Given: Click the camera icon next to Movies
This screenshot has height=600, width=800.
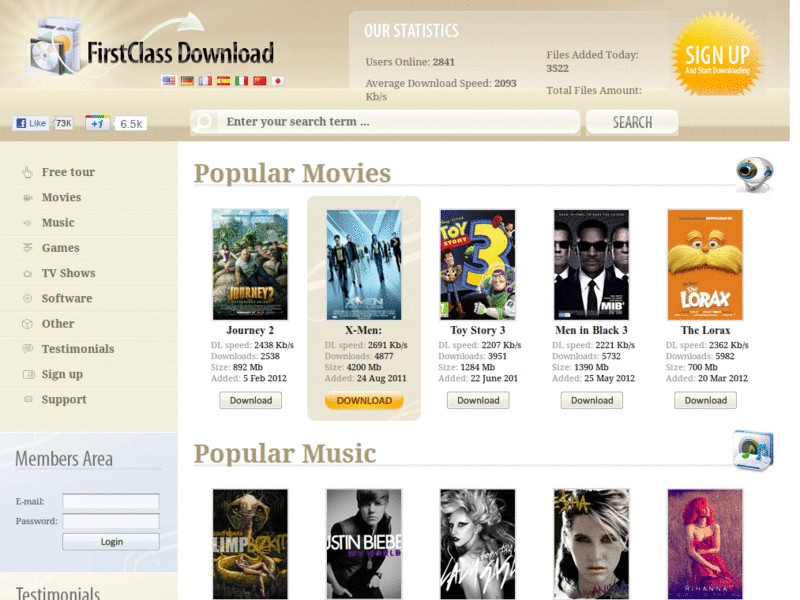Looking at the screenshot, I should [28, 197].
